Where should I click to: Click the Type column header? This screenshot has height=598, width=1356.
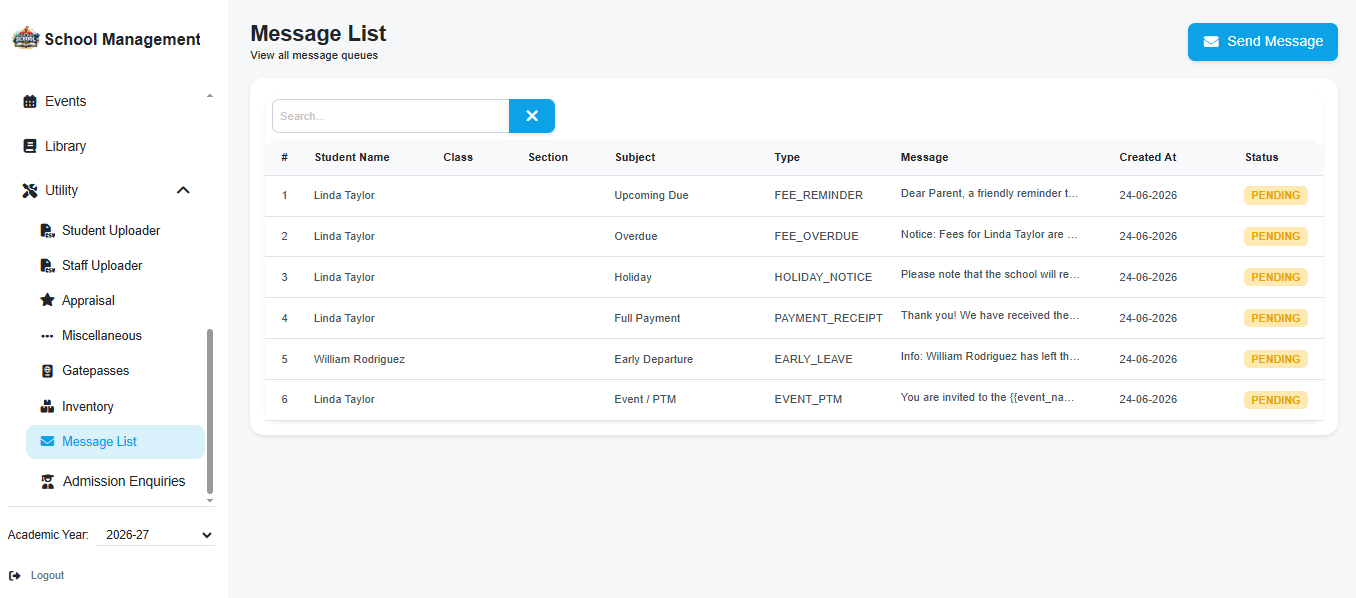pyautogui.click(x=787, y=157)
